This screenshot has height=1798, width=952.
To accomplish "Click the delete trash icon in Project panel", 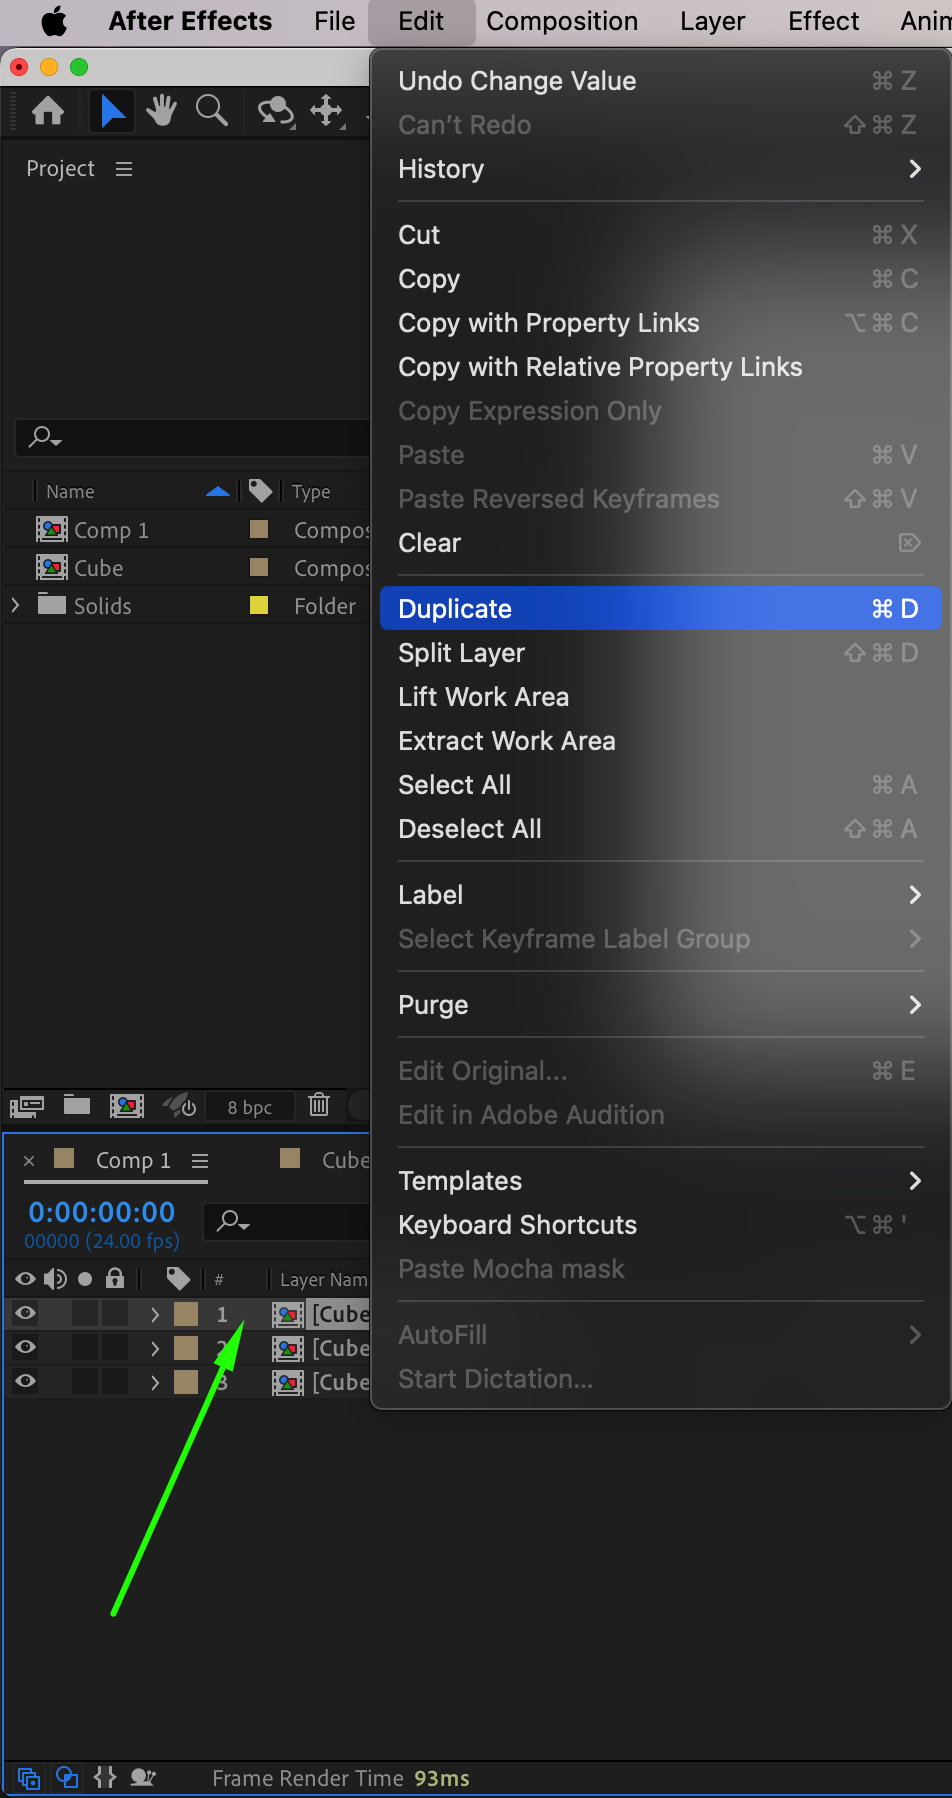I will click(x=319, y=1105).
